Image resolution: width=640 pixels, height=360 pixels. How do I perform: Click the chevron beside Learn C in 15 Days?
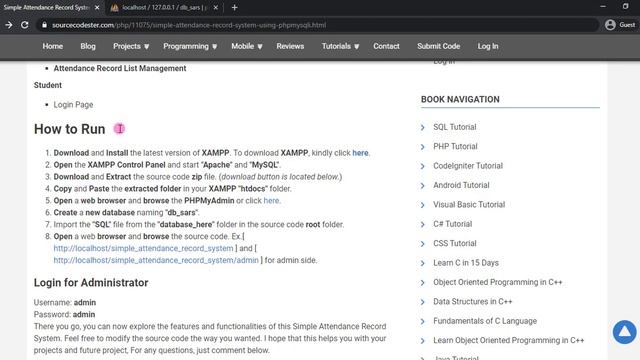pyautogui.click(x=423, y=263)
